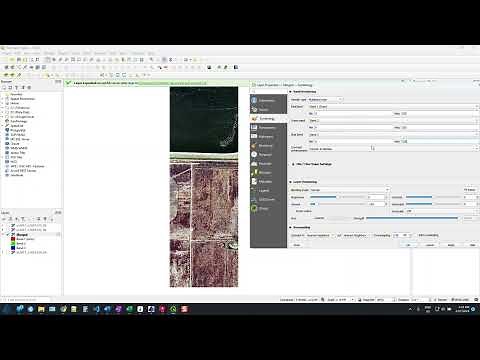Enable Colorize checkbox in Hue row
Image resolution: width=480 pixels, height=360 pixels.
(x=312, y=218)
